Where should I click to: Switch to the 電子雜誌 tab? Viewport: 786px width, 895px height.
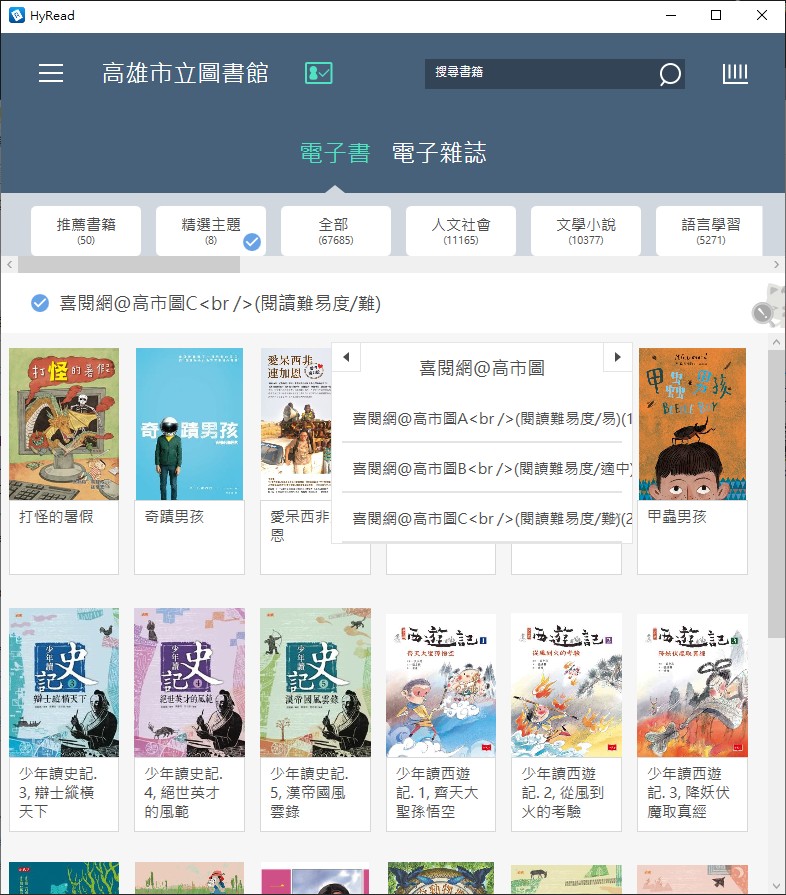pos(439,153)
